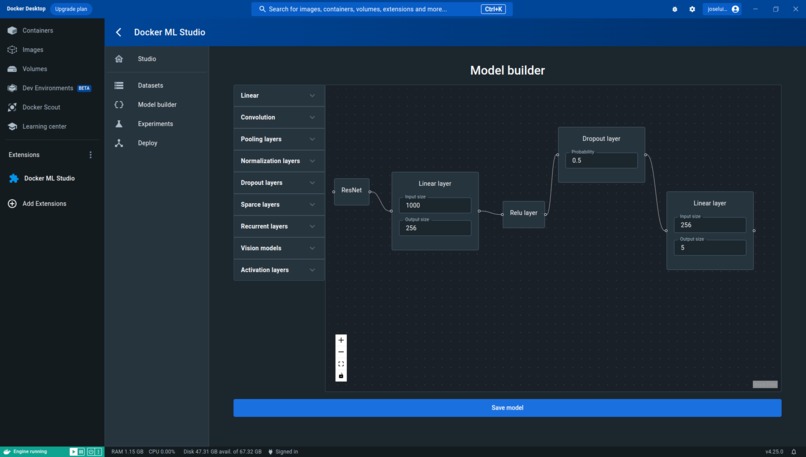Expand the Dropout layers category

click(x=279, y=182)
